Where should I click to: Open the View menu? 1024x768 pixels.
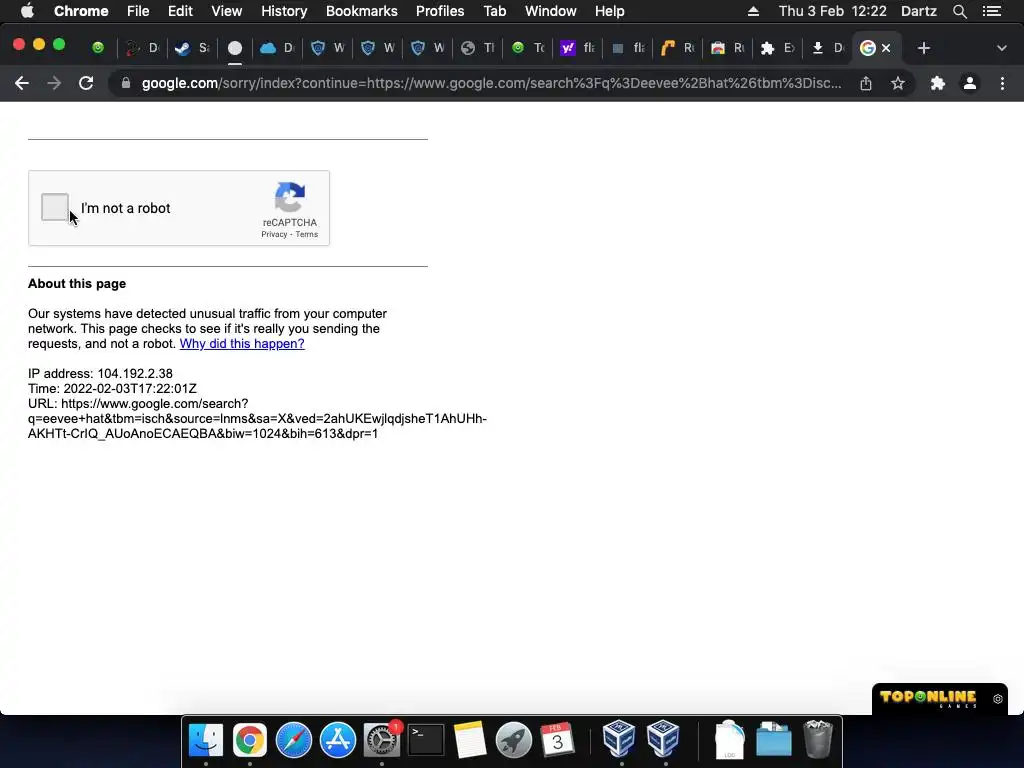[x=227, y=11]
